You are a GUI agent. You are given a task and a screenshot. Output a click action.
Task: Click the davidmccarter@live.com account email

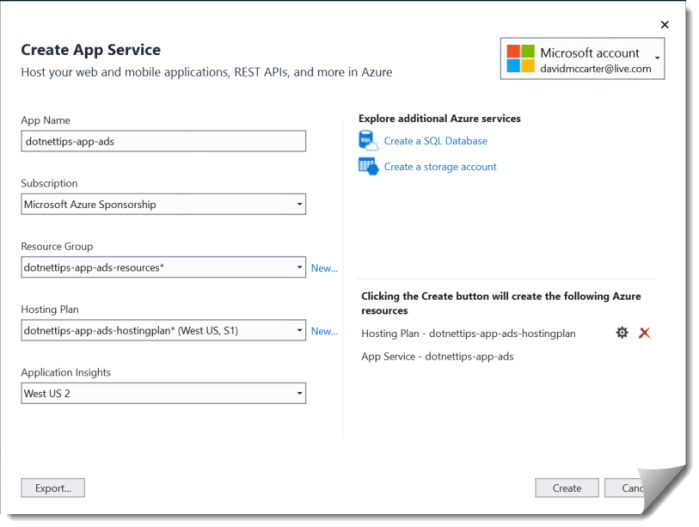tap(596, 69)
